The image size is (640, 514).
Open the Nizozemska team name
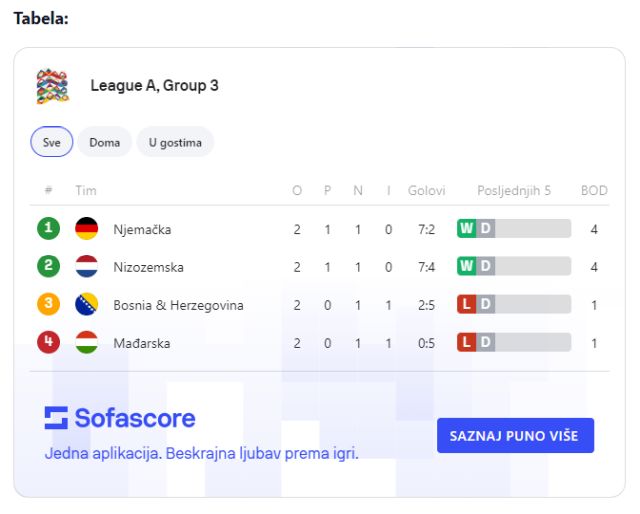[148, 267]
